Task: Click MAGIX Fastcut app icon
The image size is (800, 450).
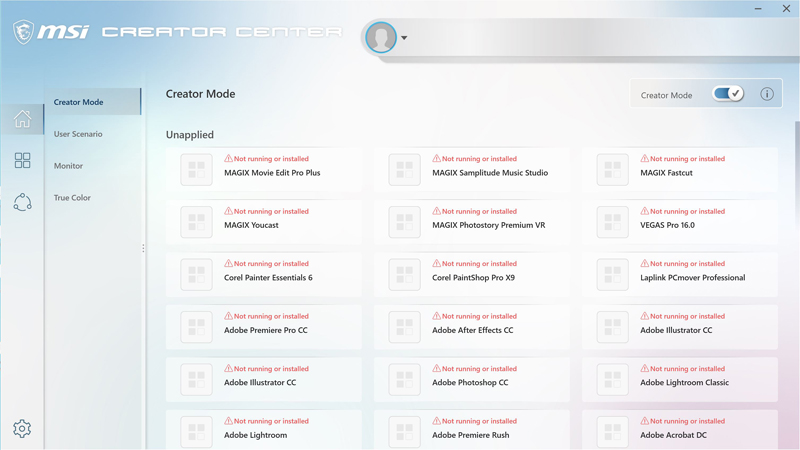Action: (613, 169)
